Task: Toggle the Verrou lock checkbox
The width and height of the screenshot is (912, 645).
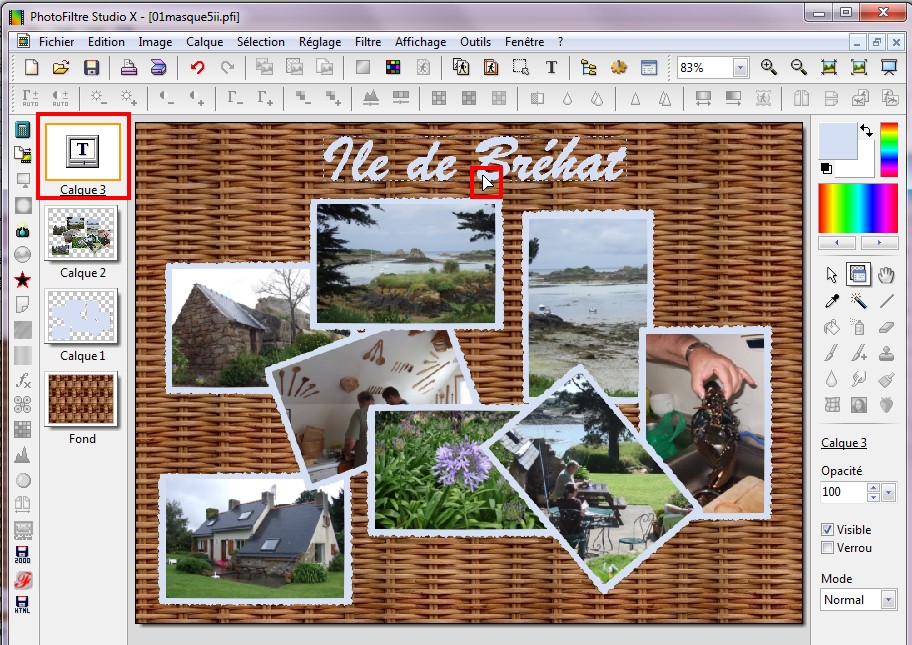Action: (x=827, y=547)
